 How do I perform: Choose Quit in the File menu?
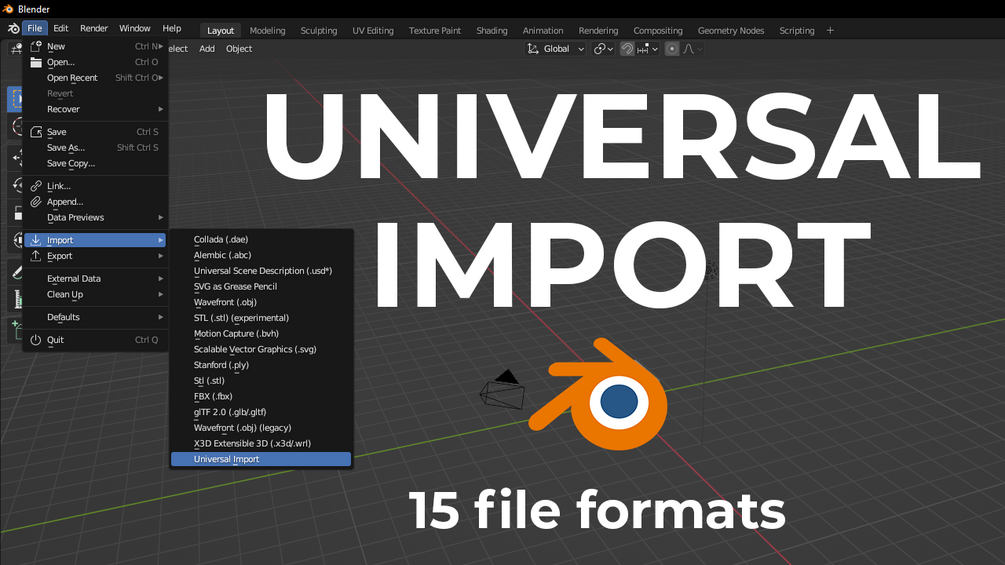tap(95, 340)
